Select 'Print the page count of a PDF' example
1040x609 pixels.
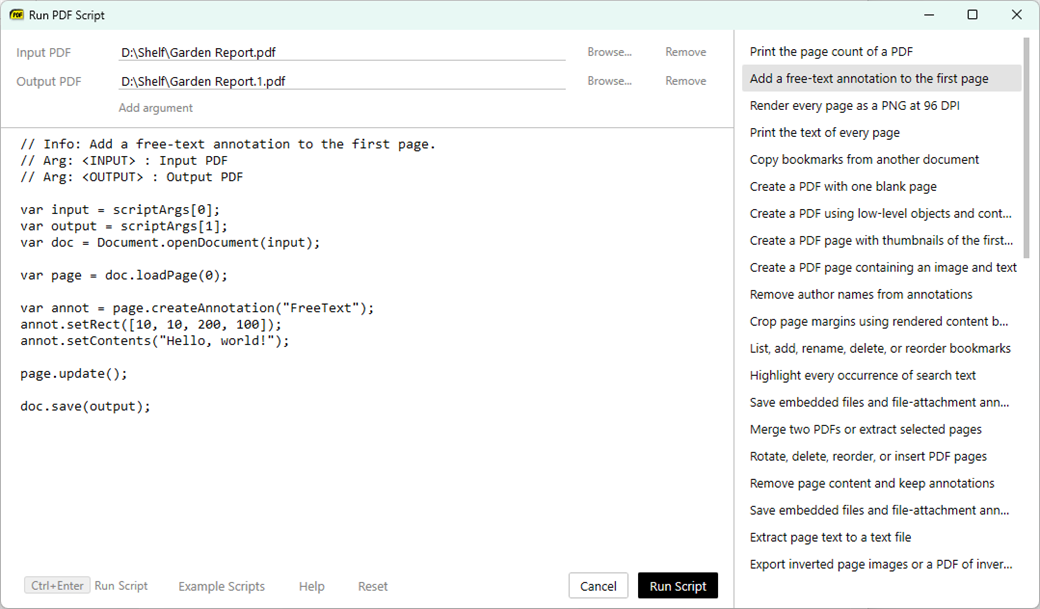pyautogui.click(x=881, y=52)
